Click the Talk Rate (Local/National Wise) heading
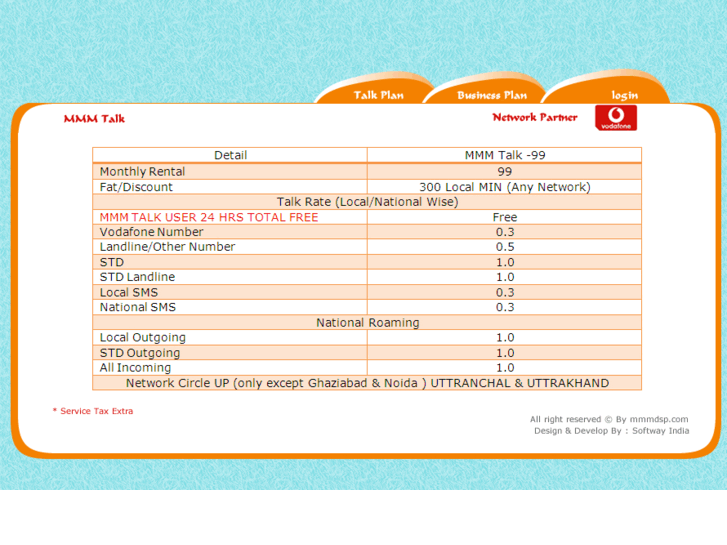 tap(367, 202)
